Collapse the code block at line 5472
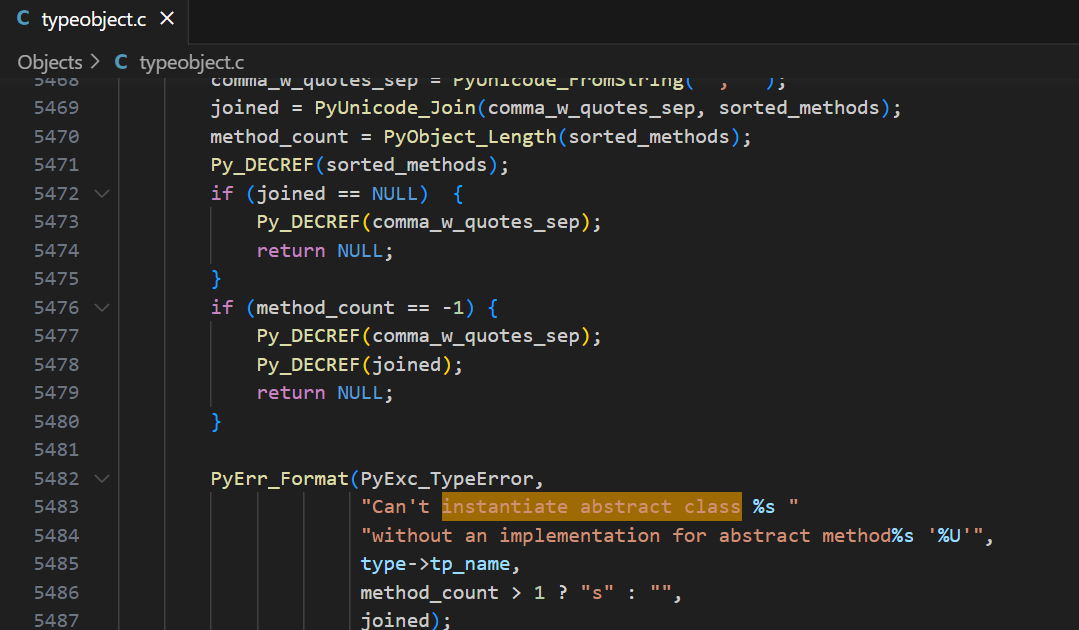 (101, 193)
